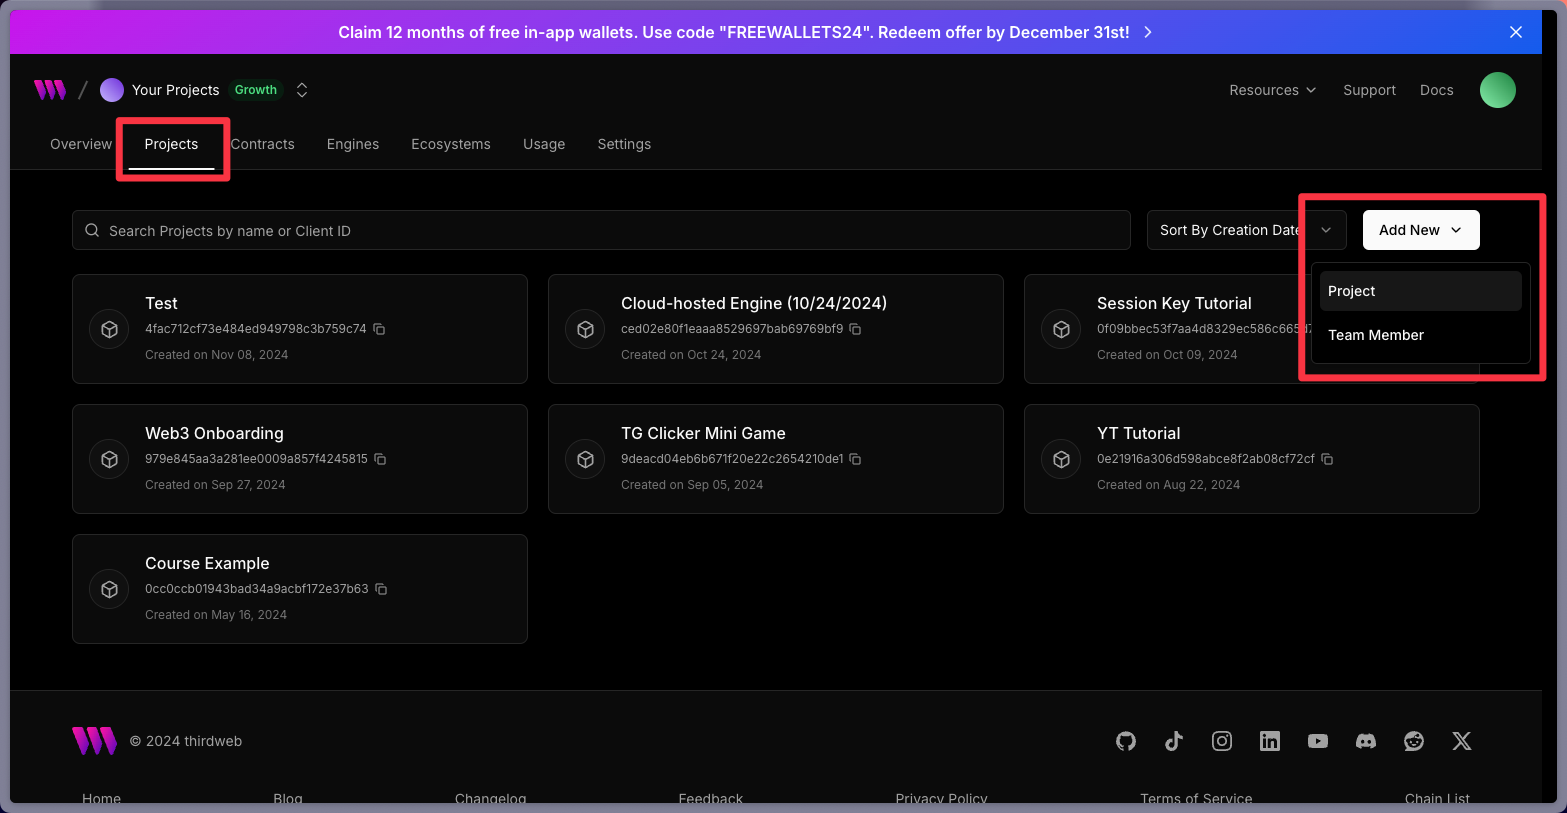Click the Created on Nov 08, 2024 text
The height and width of the screenshot is (813, 1567).
[x=216, y=355]
